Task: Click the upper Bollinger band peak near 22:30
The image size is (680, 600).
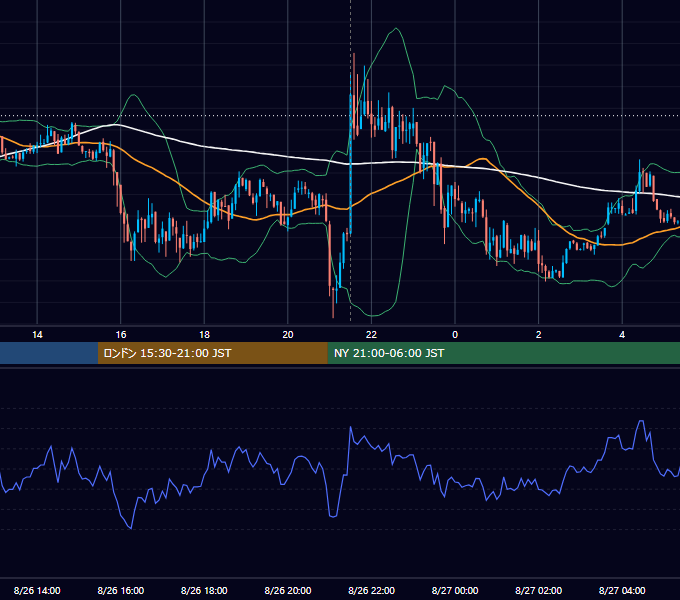Action: point(396,29)
